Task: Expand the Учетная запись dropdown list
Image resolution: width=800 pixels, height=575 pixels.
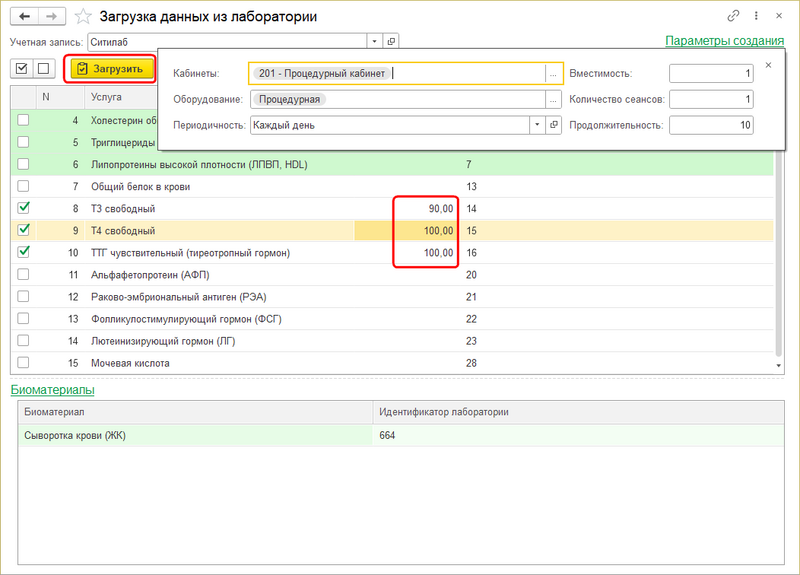Action: (x=374, y=41)
